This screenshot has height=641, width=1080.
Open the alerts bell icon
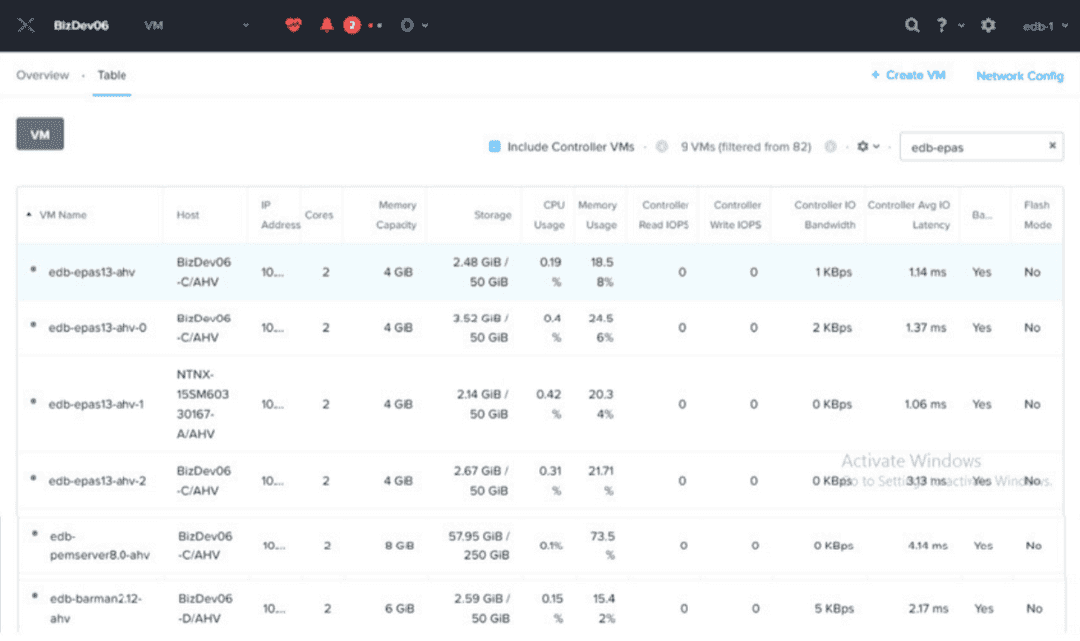pos(326,25)
